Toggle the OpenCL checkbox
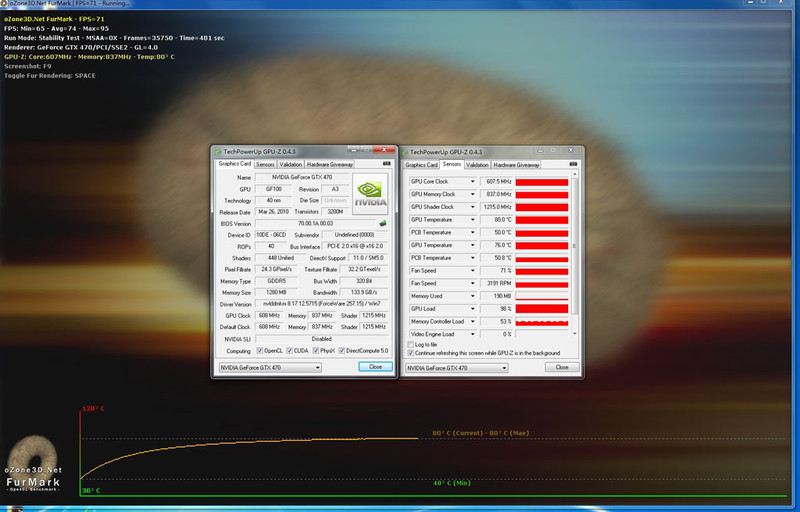Viewport: 800px width, 512px height. 260,351
